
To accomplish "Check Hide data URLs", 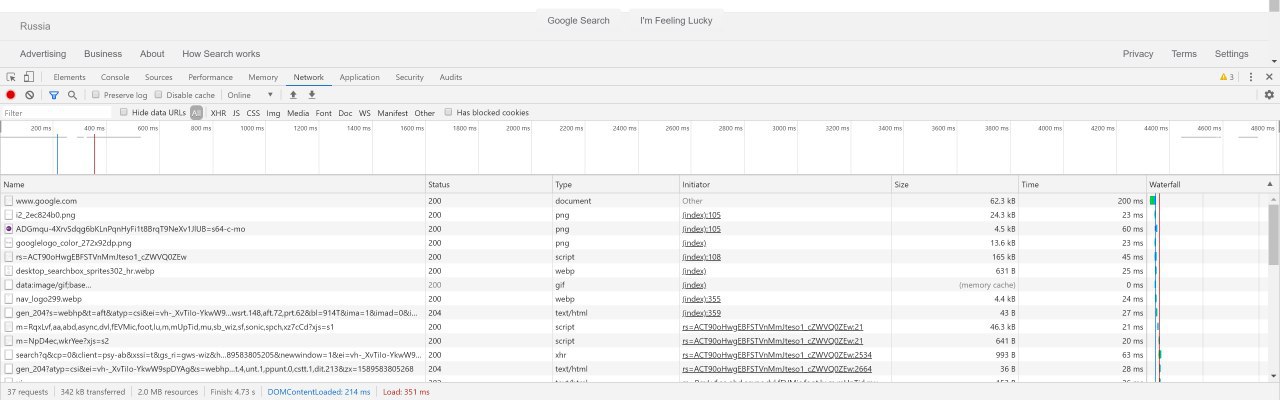I will (x=124, y=112).
